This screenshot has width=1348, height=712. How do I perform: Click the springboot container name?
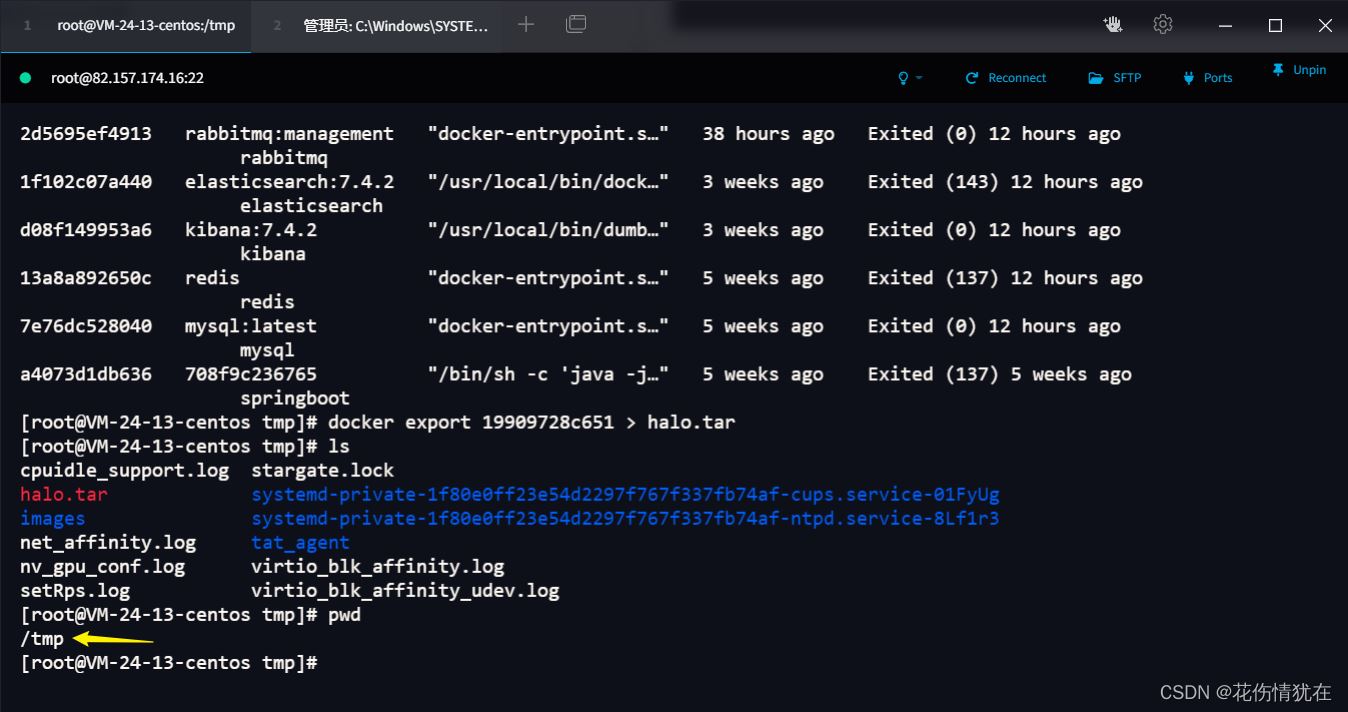295,398
